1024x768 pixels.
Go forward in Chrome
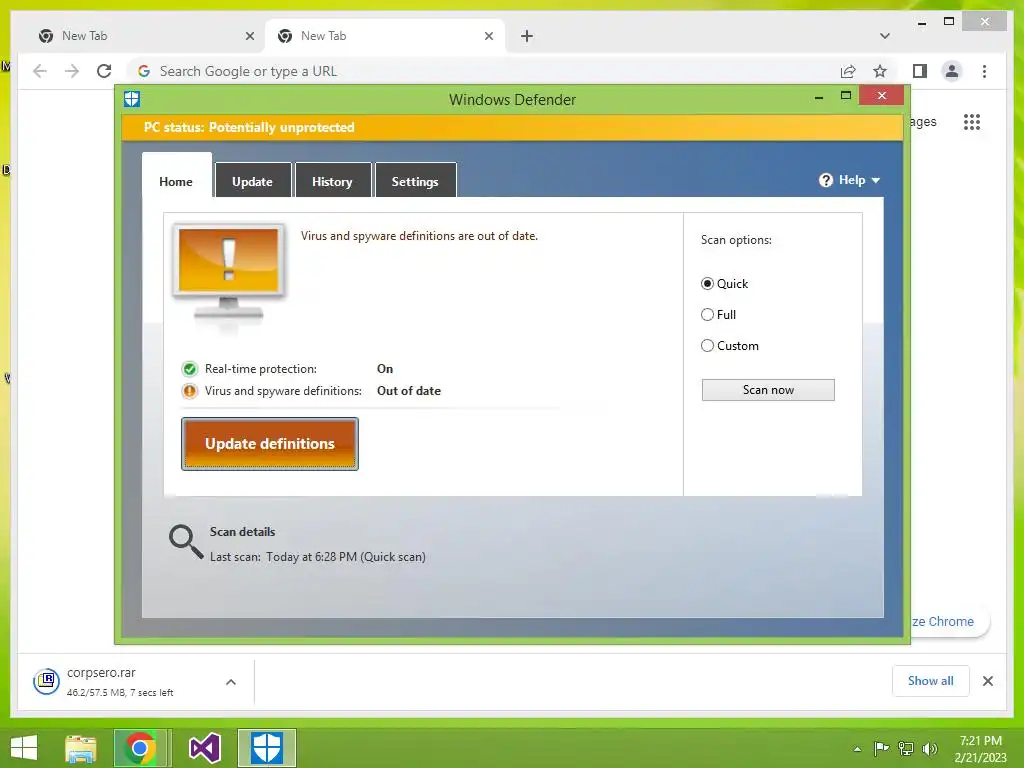point(72,71)
